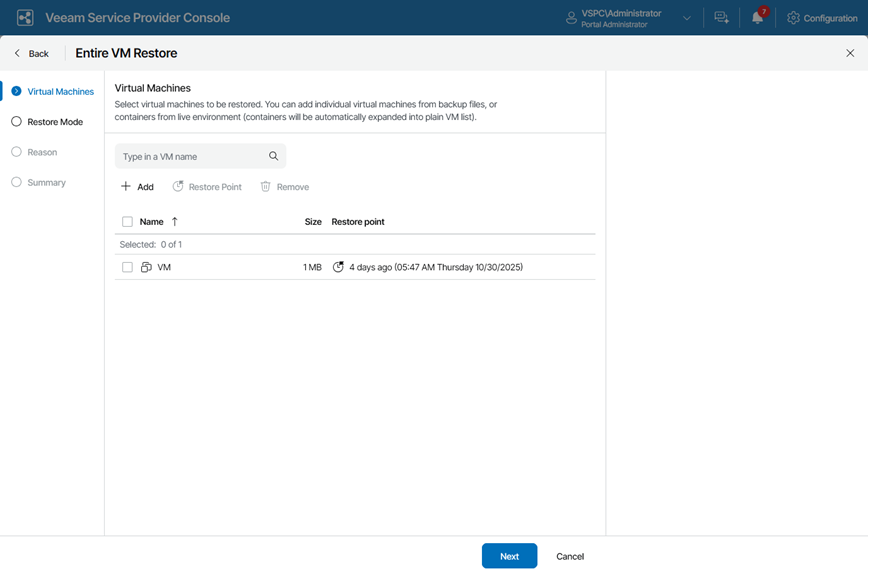Click the Cancel button
This screenshot has width=869, height=576.
click(570, 556)
